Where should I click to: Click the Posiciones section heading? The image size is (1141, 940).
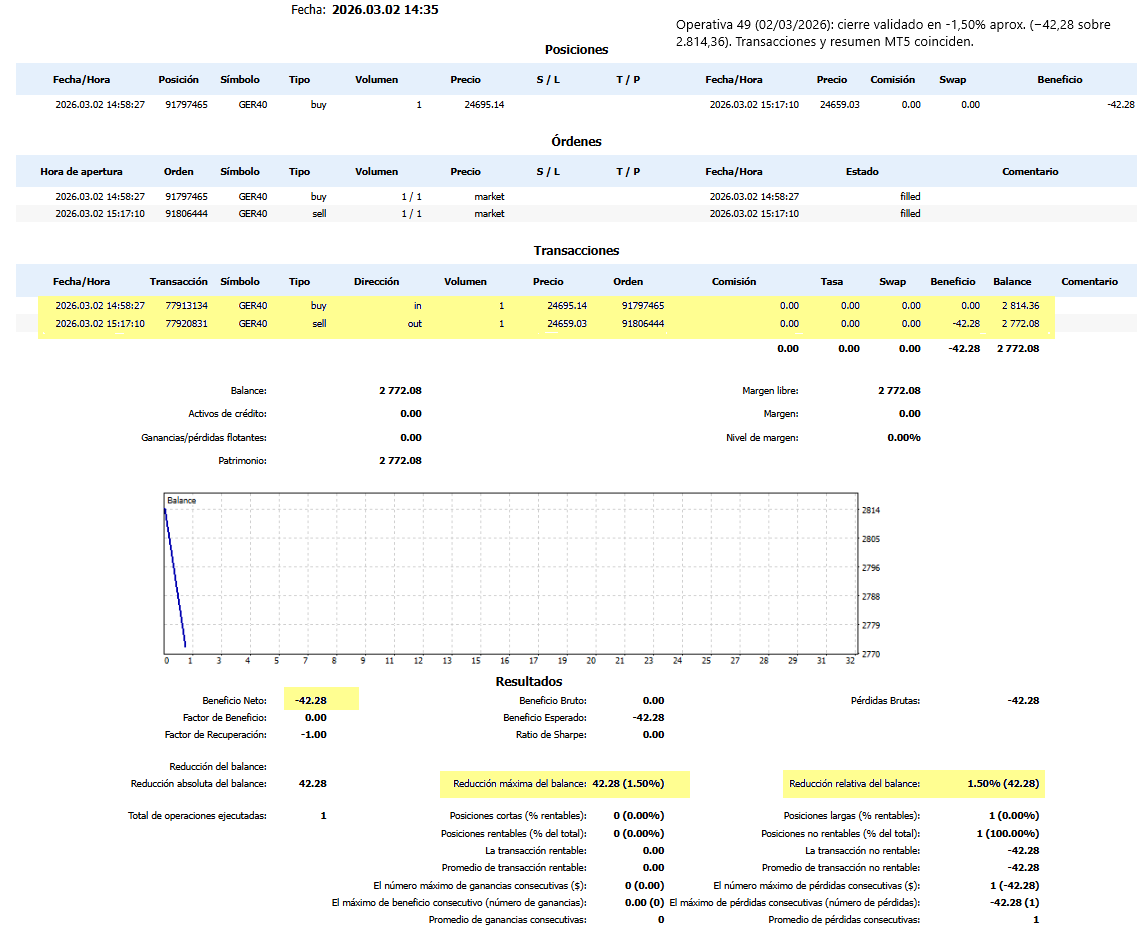[576, 49]
